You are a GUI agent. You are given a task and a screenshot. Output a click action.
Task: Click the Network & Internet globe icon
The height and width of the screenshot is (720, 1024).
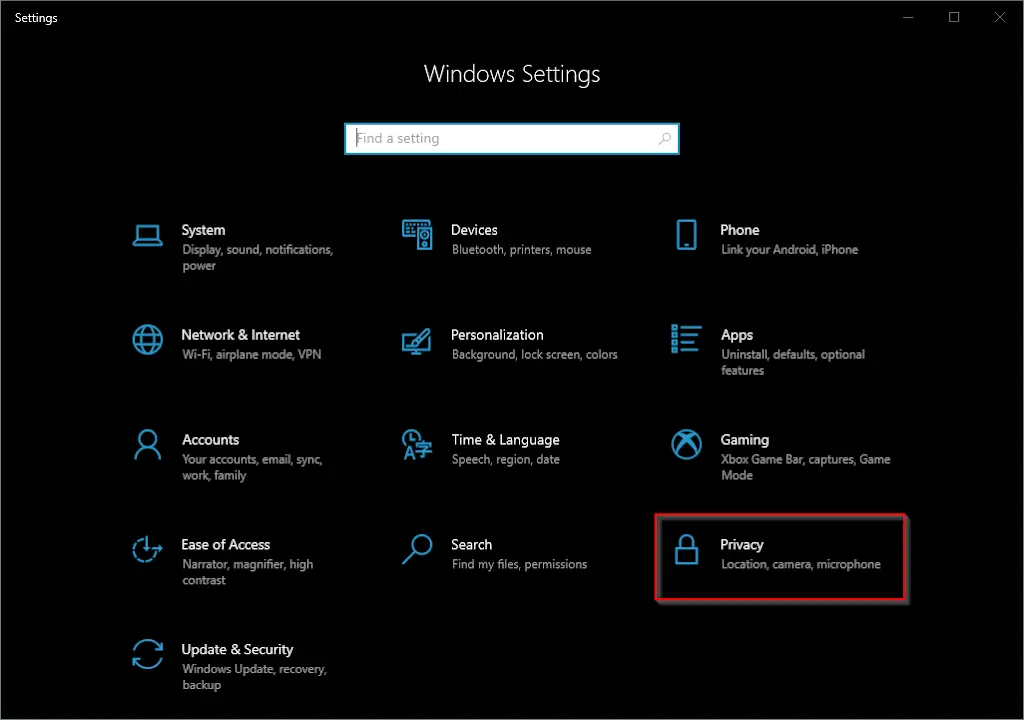pos(148,340)
